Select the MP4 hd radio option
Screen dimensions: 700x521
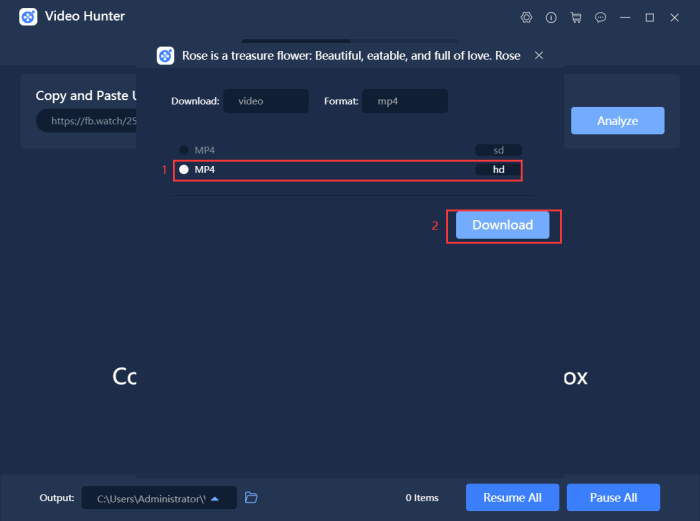pos(184,170)
